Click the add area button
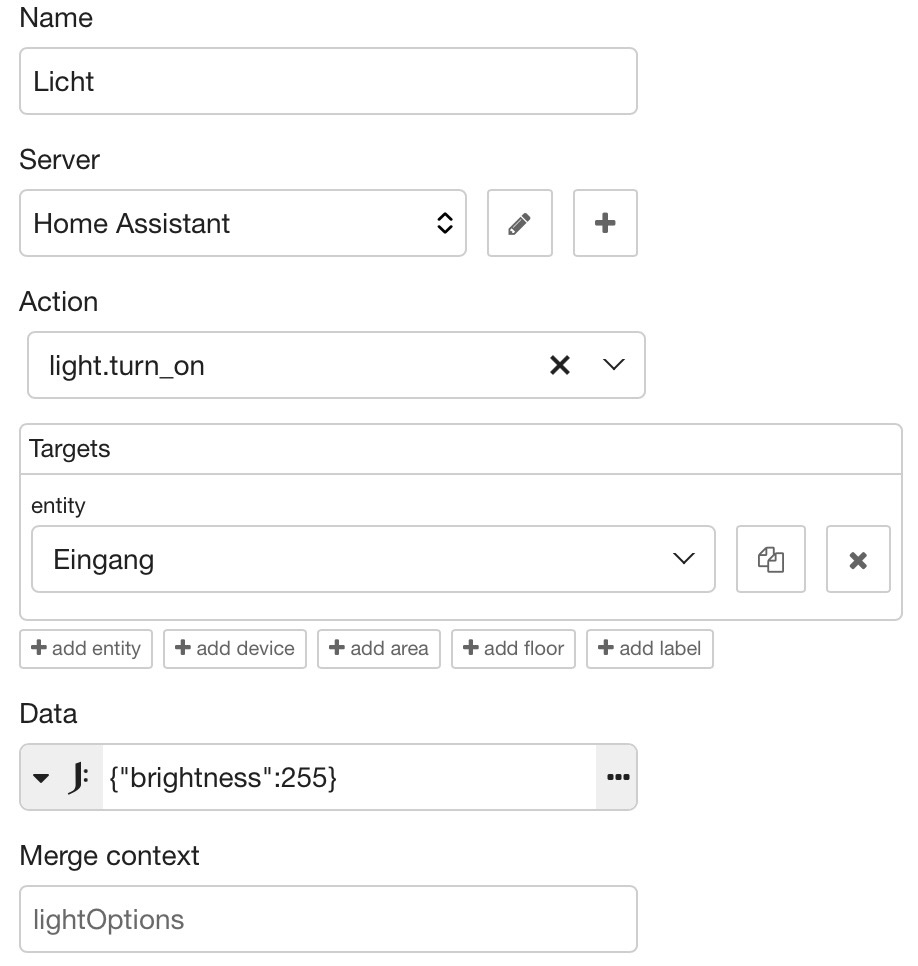This screenshot has height=966, width=918. click(x=379, y=649)
